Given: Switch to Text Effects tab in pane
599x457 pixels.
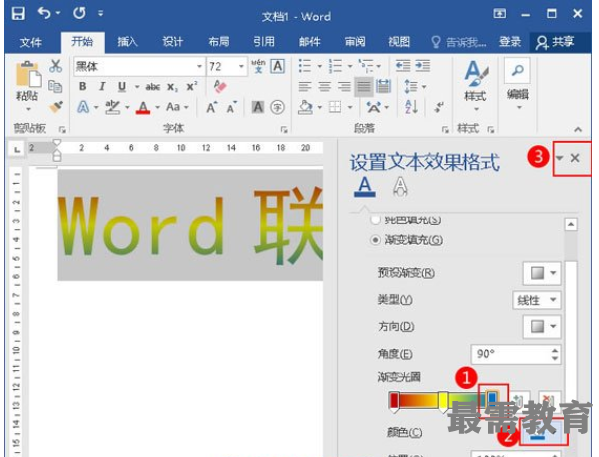Looking at the screenshot, I should click(x=400, y=187).
